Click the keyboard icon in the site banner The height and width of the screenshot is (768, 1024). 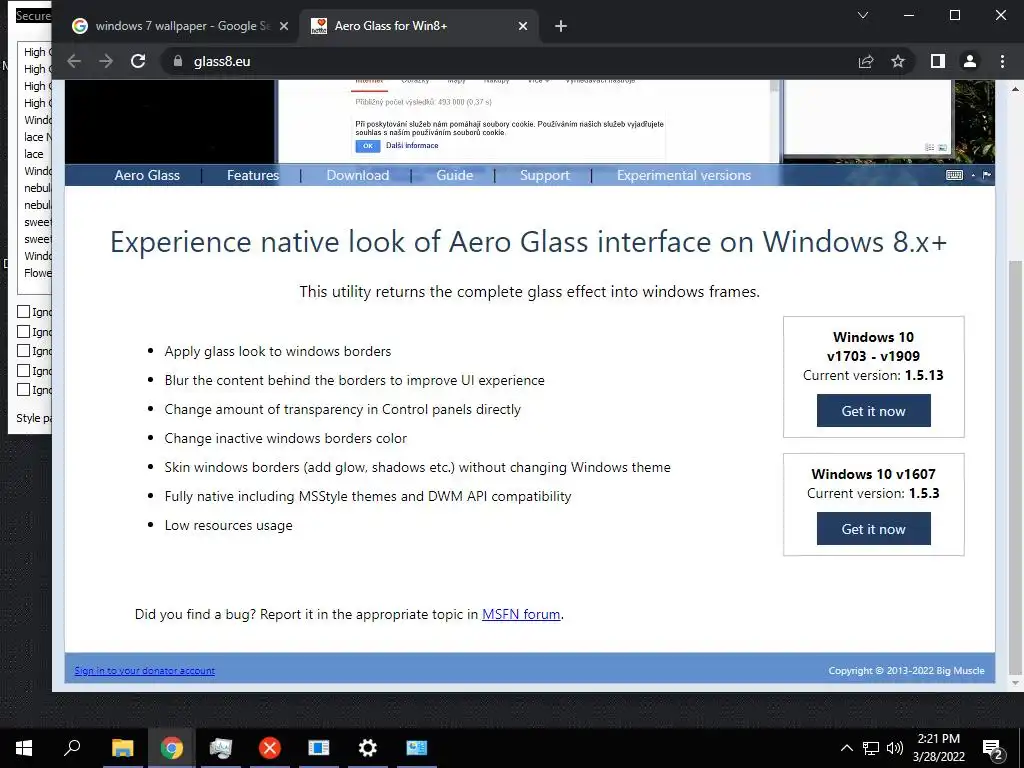coord(954,175)
